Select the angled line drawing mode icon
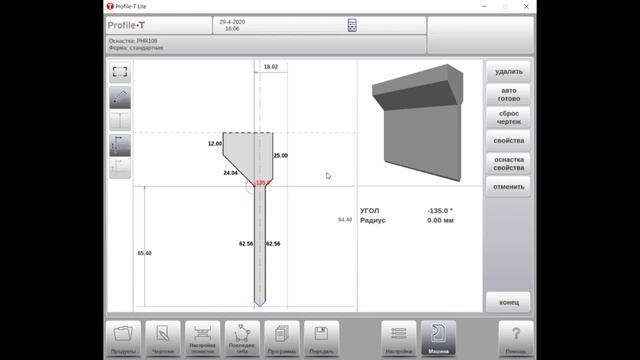The image size is (640, 360). coord(120,98)
